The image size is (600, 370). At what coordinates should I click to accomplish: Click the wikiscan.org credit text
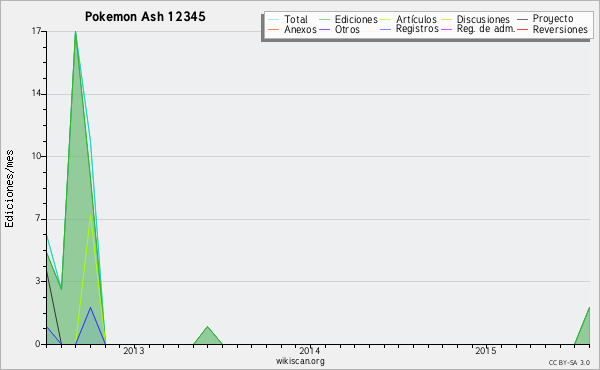(300, 361)
